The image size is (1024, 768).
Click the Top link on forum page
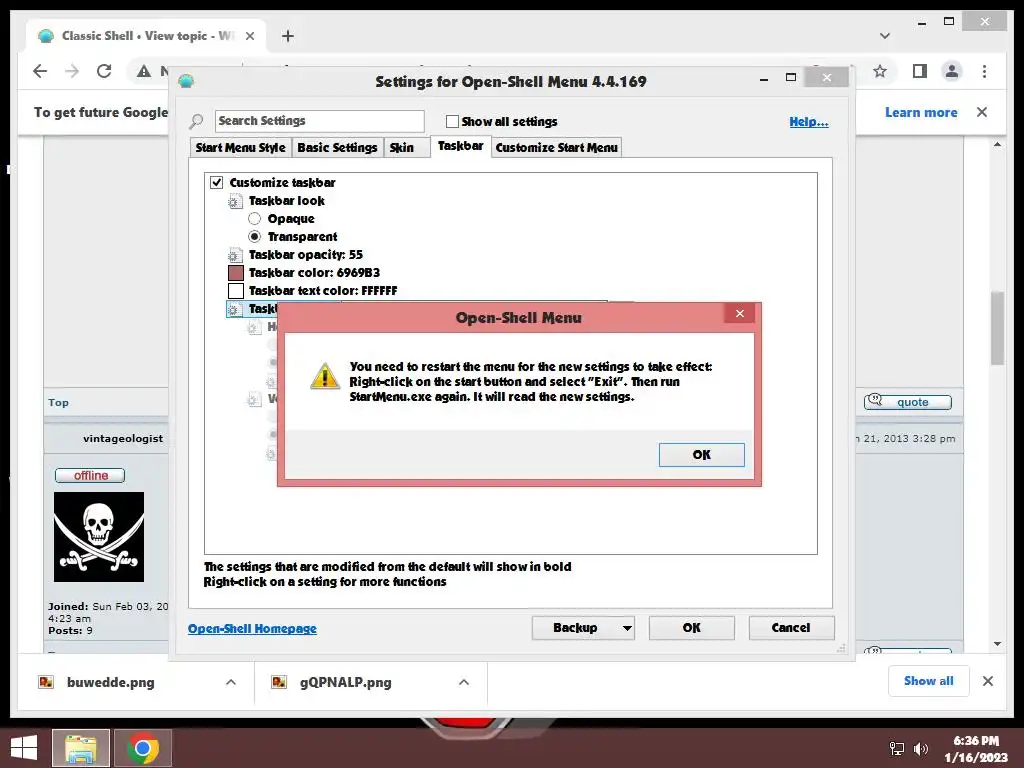tap(58, 402)
